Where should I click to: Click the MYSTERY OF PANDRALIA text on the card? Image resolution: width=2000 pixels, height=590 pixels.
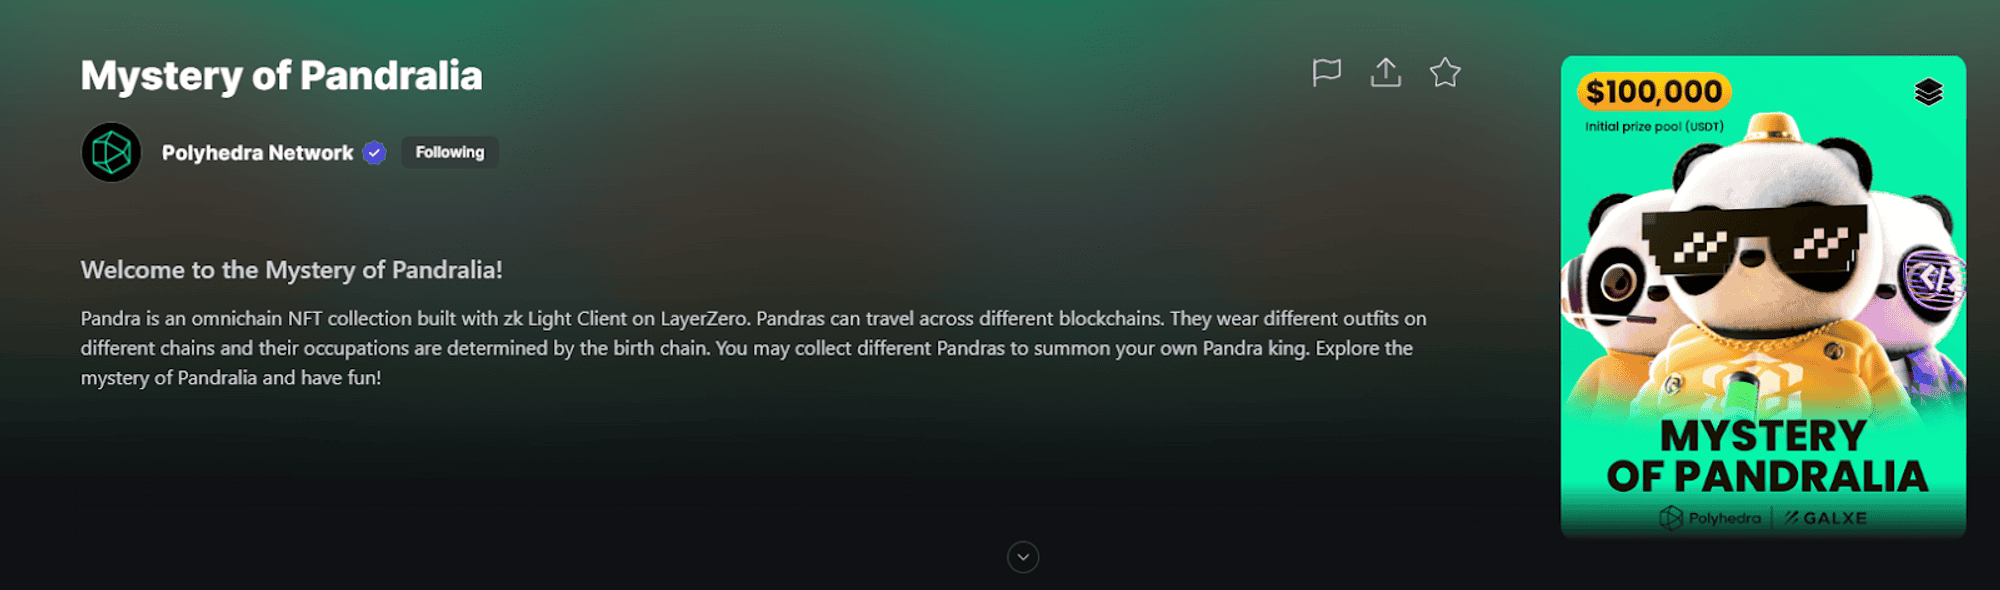point(1766,456)
